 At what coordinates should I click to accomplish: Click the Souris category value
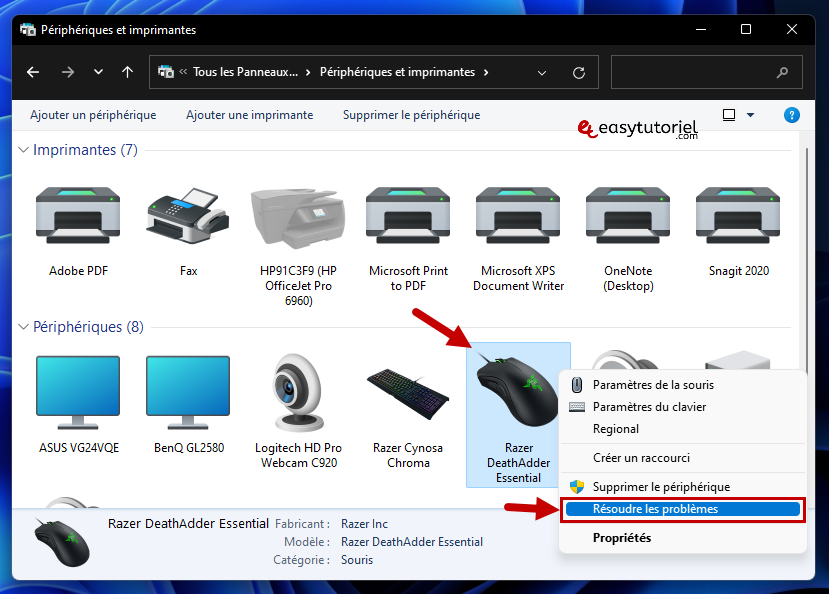[357, 560]
